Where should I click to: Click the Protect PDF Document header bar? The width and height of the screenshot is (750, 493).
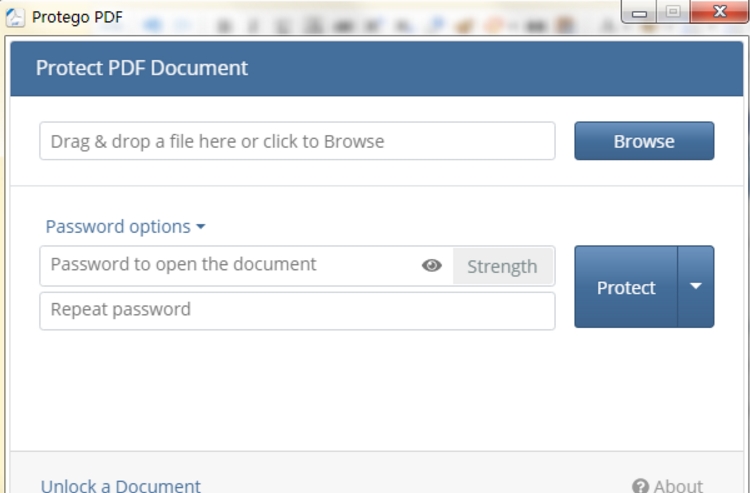(376, 68)
